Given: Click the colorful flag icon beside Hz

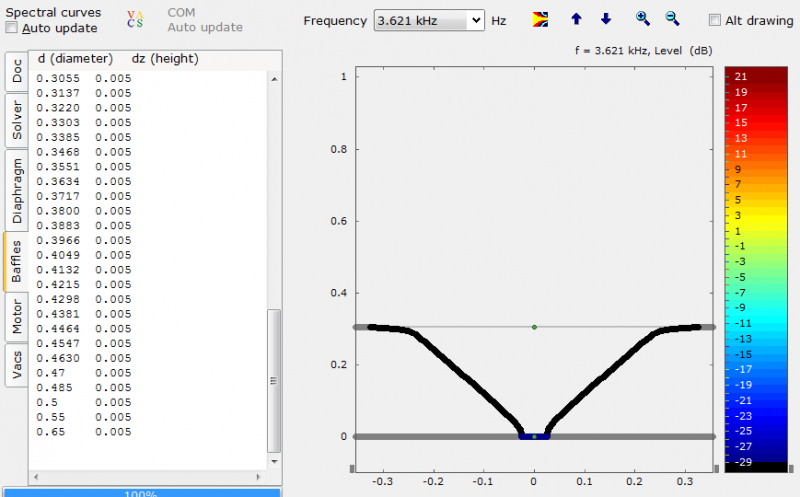Looking at the screenshot, I should (540, 20).
